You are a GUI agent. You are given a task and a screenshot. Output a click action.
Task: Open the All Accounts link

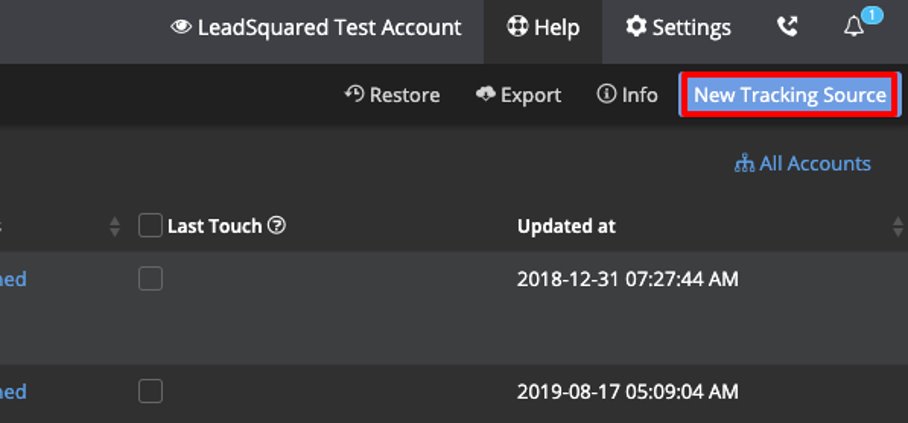pyautogui.click(x=815, y=163)
